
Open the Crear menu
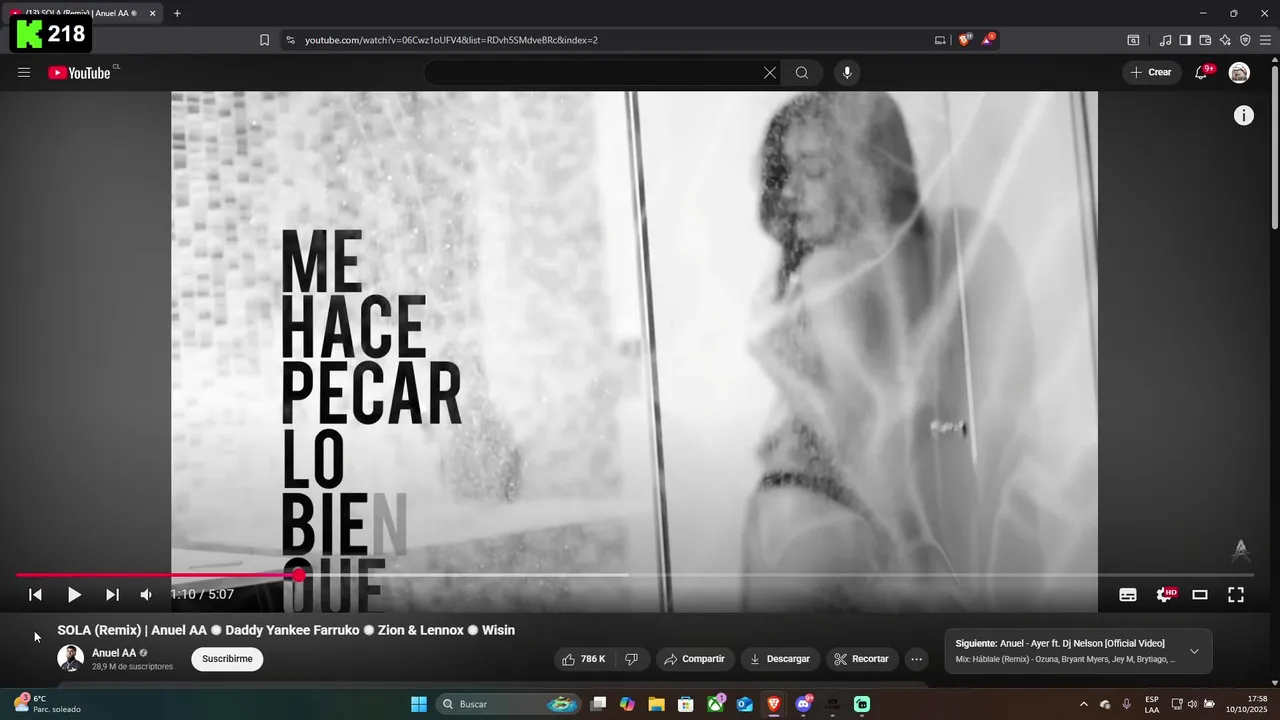pyautogui.click(x=1152, y=73)
